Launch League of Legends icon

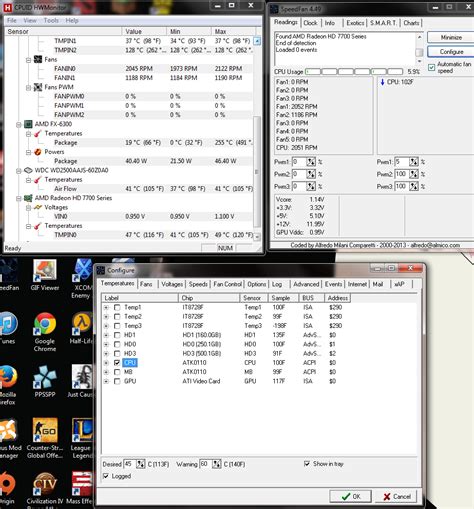click(81, 438)
